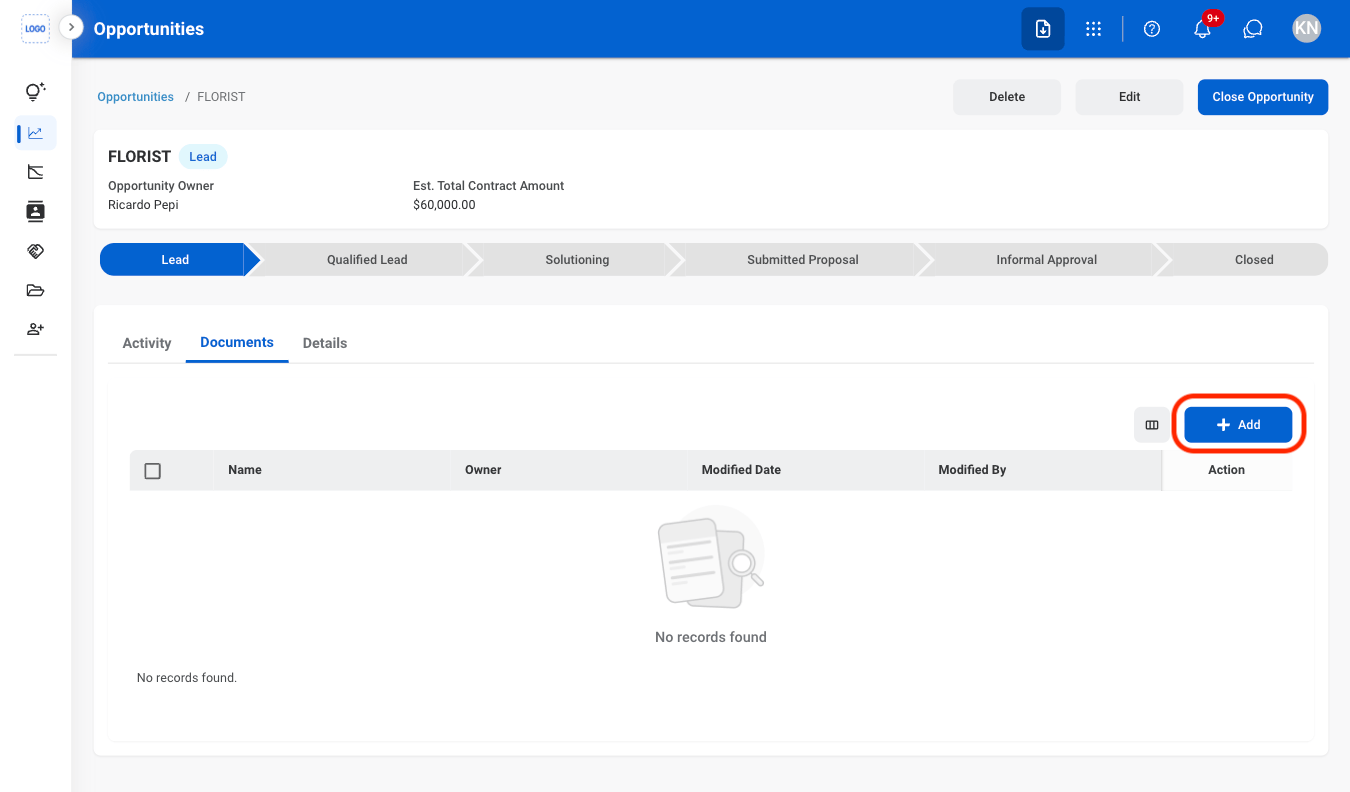Viewport: 1350px width, 792px height.
Task: Open the add-user sidebar icon
Action: [36, 329]
